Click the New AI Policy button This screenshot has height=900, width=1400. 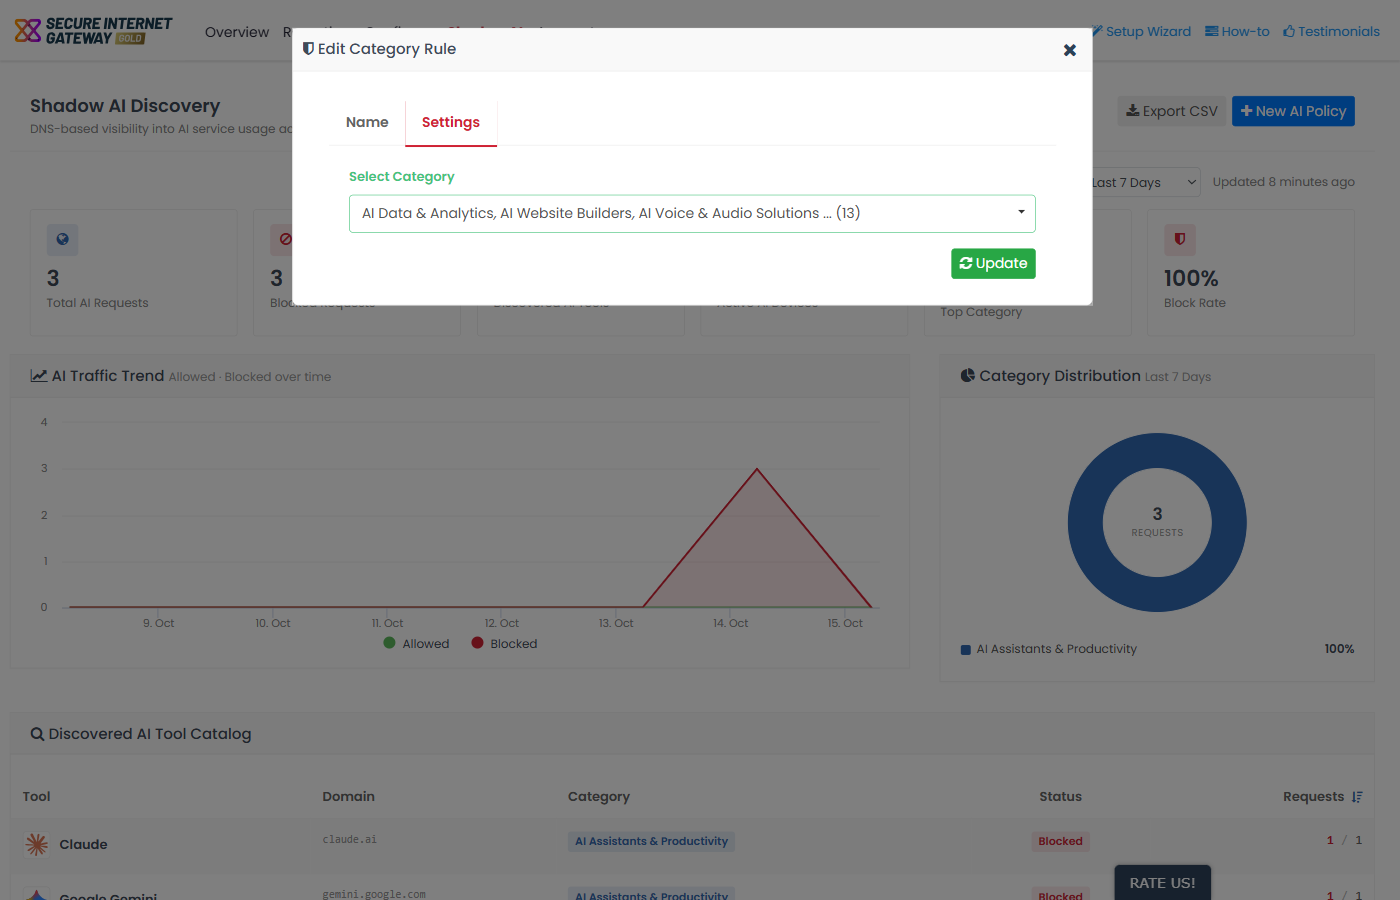point(1293,111)
